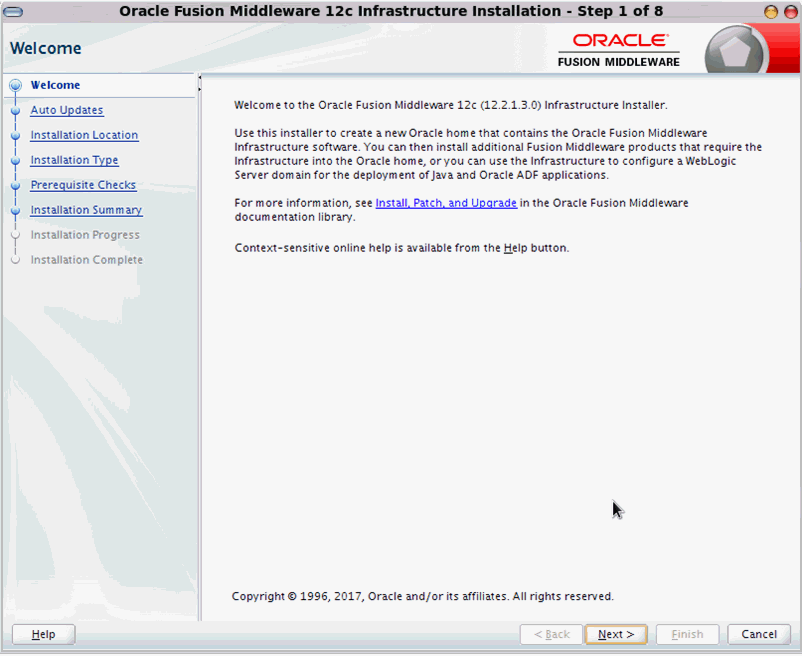802x656 pixels.
Task: Jump to Installation Summary step
Action: point(86,210)
